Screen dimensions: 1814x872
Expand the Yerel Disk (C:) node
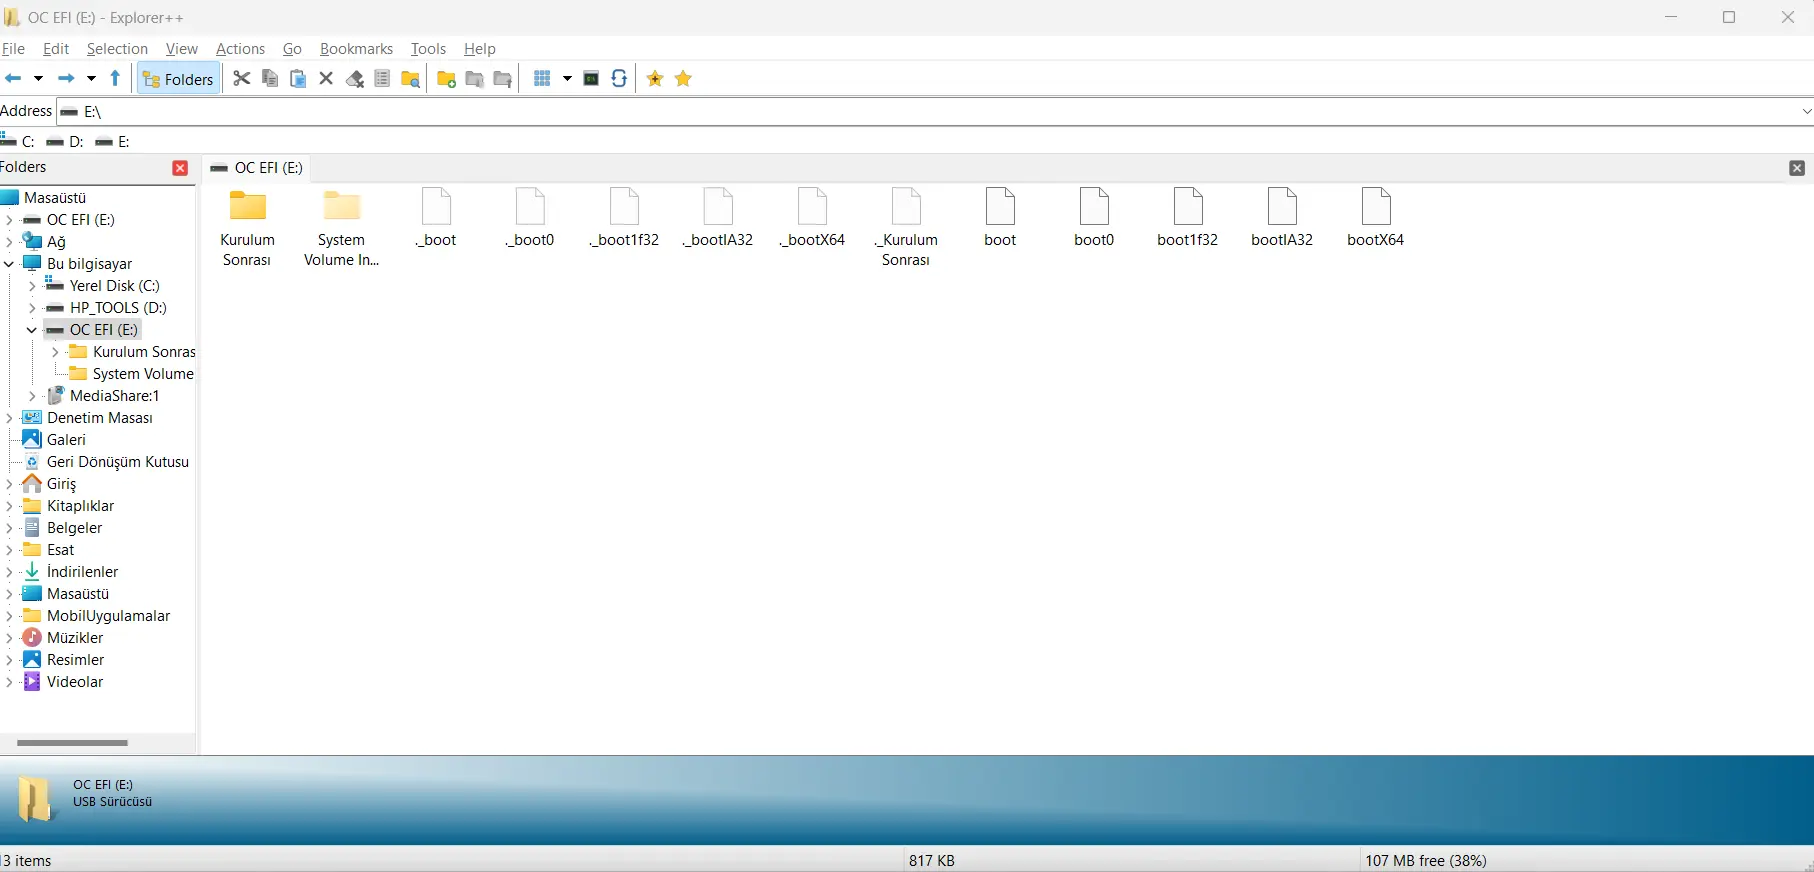[32, 286]
